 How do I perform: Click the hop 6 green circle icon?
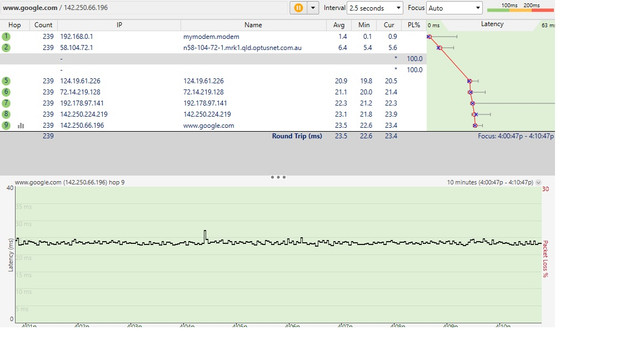click(x=6, y=92)
